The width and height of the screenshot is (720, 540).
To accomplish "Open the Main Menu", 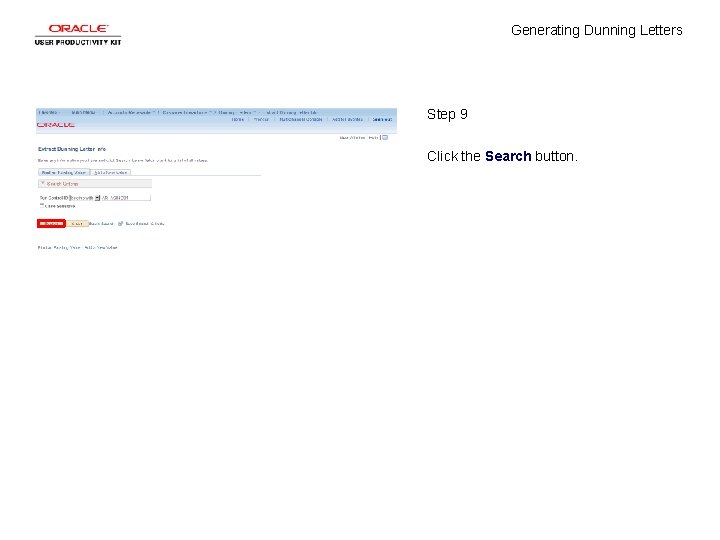I will [84, 112].
